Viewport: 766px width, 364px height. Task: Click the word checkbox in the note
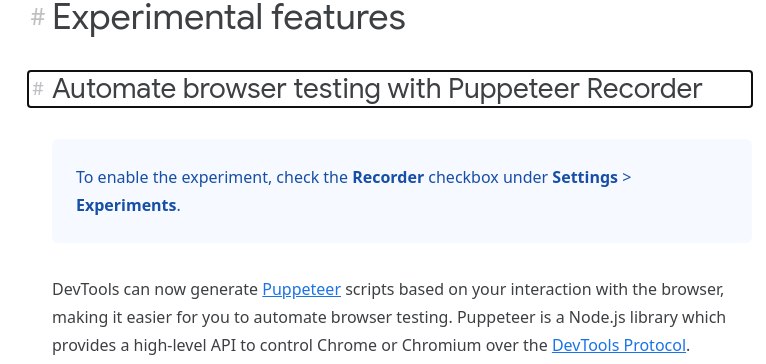pos(461,177)
